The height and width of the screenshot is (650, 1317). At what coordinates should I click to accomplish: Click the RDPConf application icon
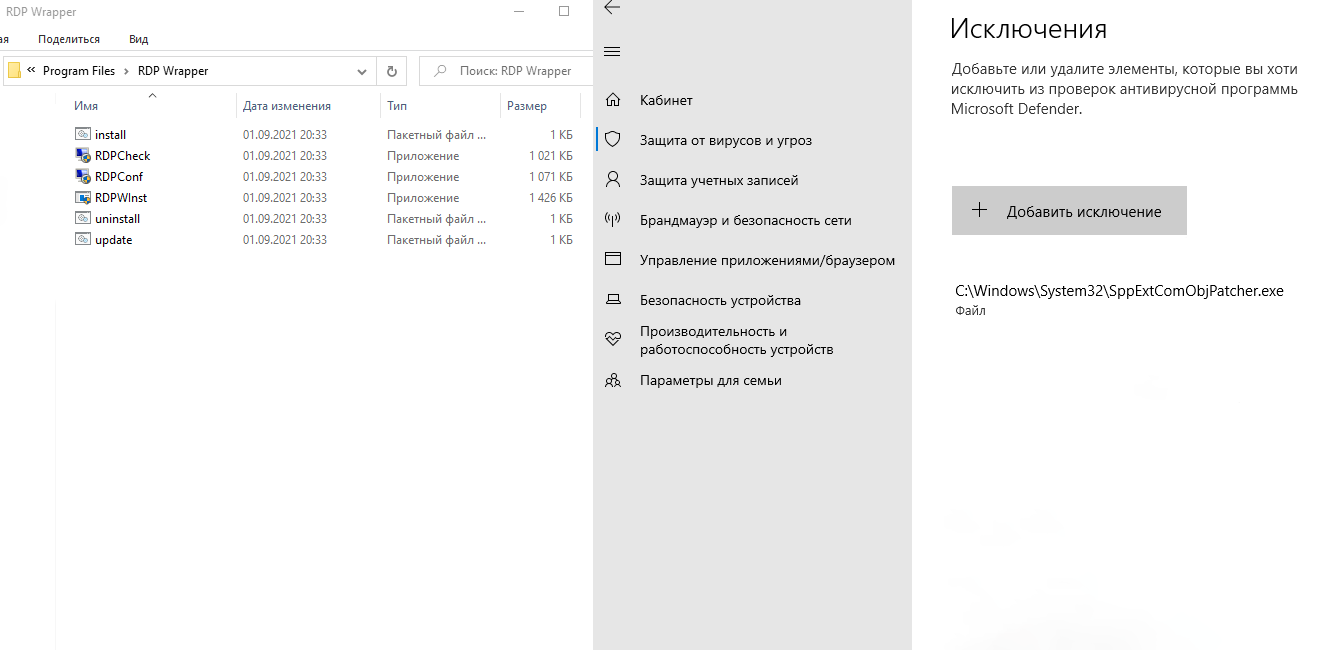point(83,176)
